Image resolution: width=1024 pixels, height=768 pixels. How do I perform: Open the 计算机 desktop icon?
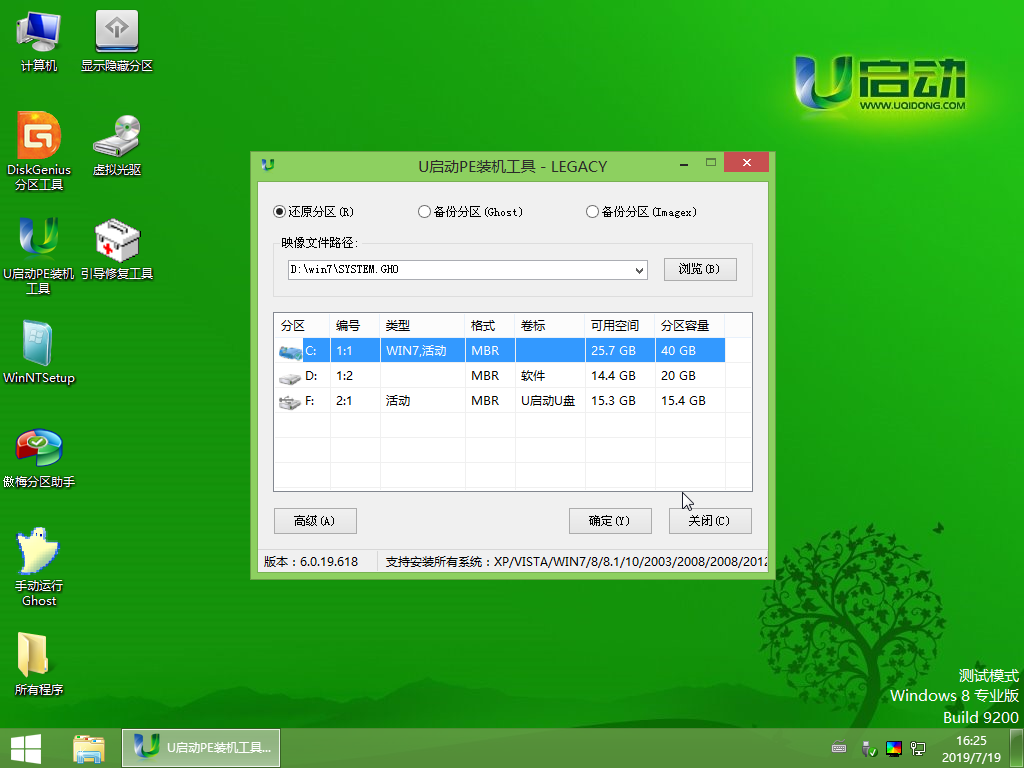click(x=39, y=40)
